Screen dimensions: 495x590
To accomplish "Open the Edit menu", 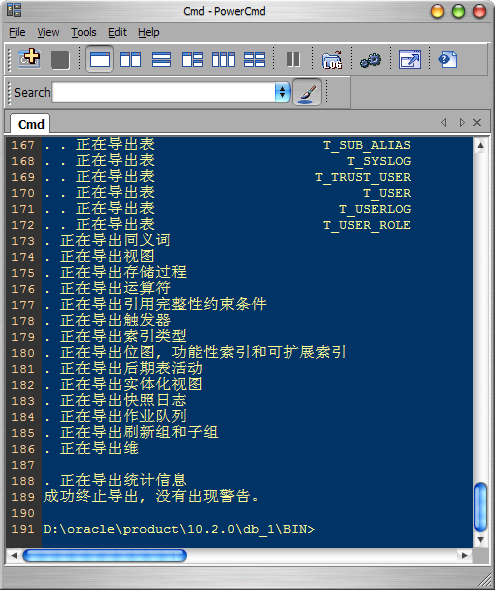I will (117, 32).
